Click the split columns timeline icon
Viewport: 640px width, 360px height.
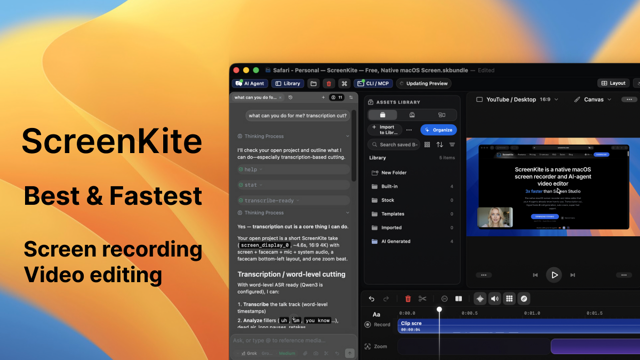point(459,299)
